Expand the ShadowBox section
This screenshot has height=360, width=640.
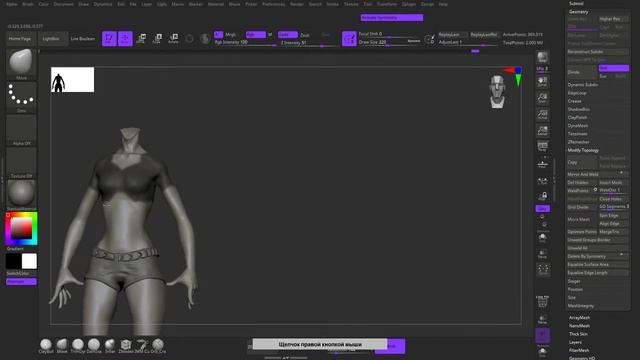pos(579,109)
